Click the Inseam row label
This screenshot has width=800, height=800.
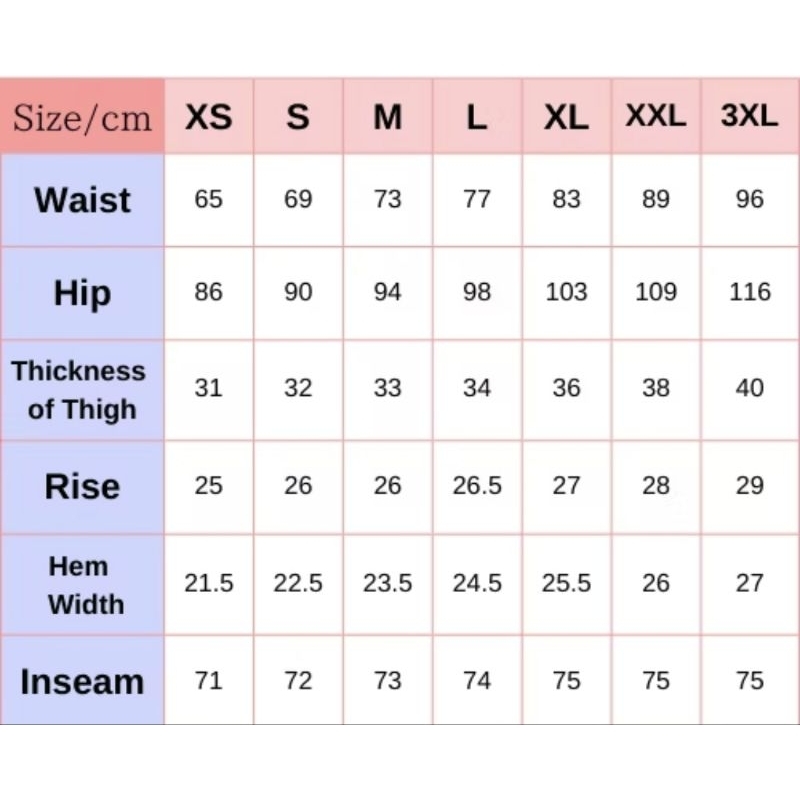(82, 682)
